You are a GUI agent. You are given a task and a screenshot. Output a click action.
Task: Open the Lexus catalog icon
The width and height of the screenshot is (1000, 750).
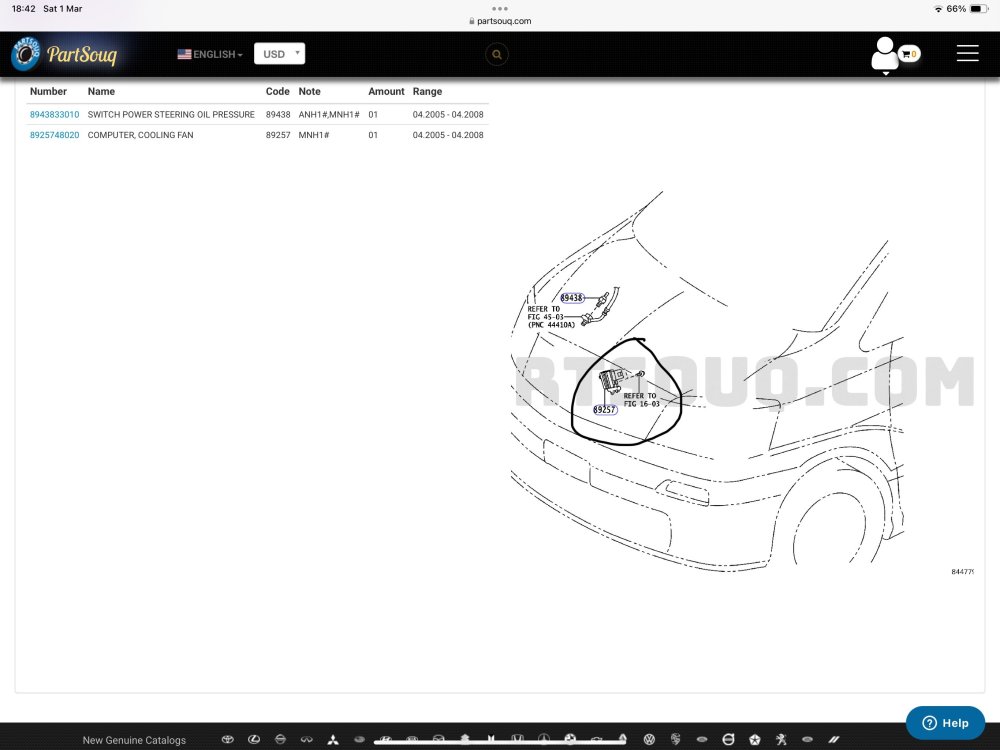point(254,740)
